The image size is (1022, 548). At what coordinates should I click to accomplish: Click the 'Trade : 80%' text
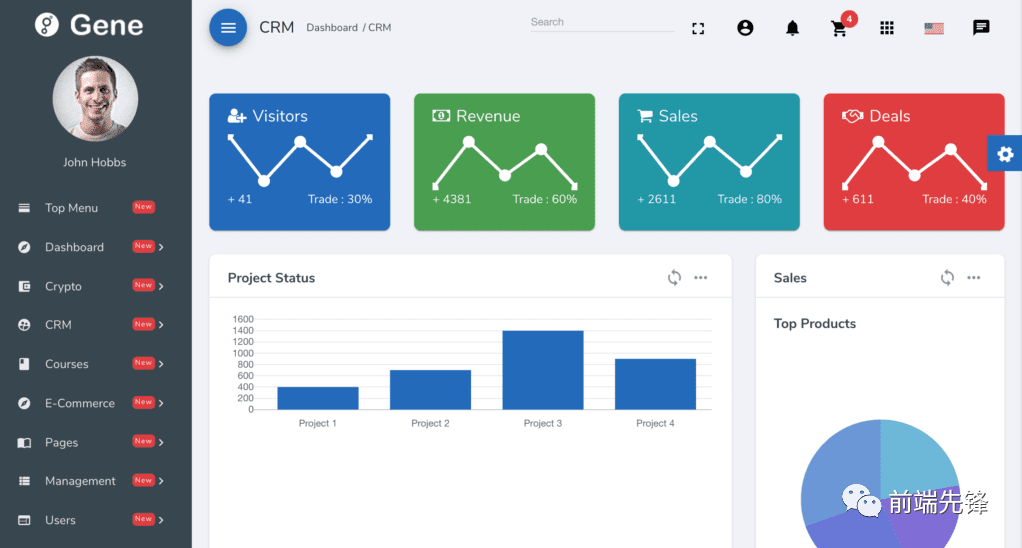(750, 199)
